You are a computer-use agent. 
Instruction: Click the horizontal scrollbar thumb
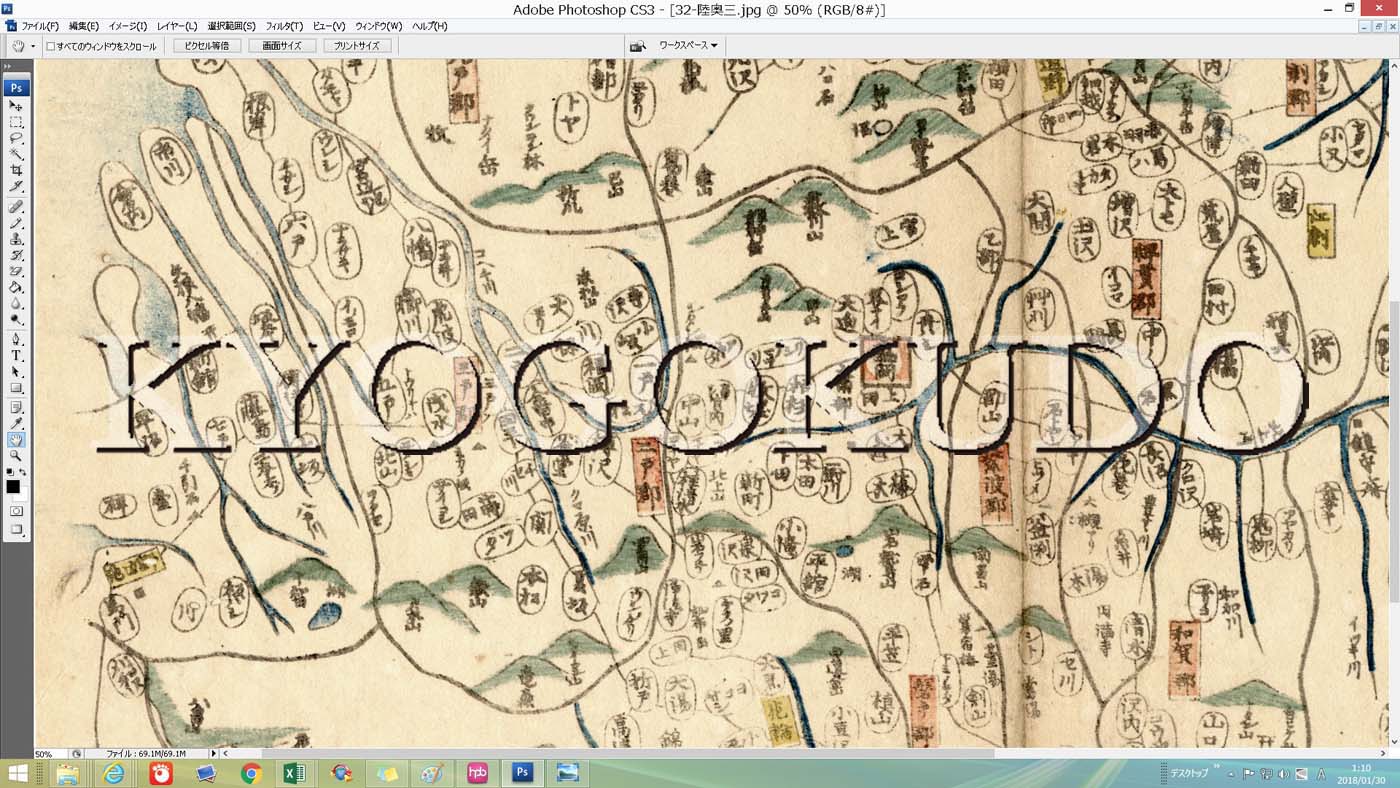[628, 754]
